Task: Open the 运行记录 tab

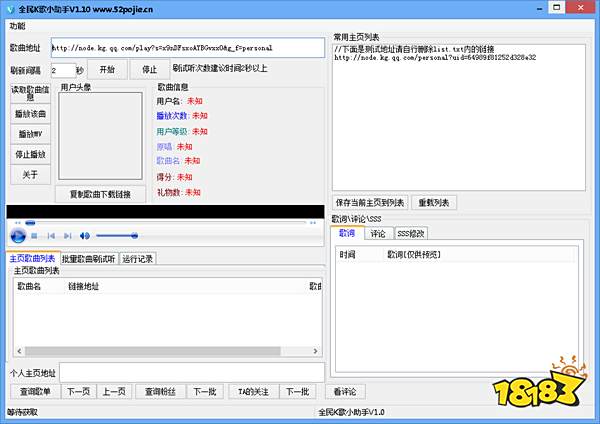Action: coord(137,259)
